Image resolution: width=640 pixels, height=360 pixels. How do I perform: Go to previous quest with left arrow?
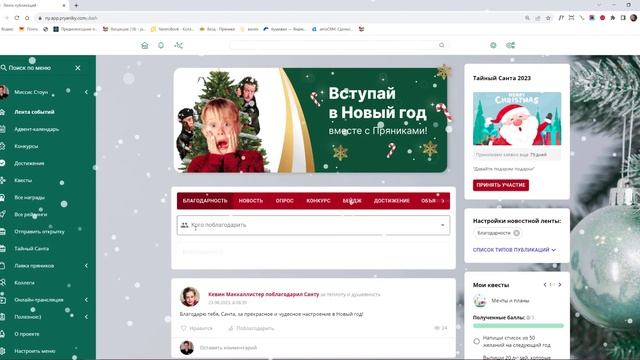pyautogui.click(x=545, y=285)
